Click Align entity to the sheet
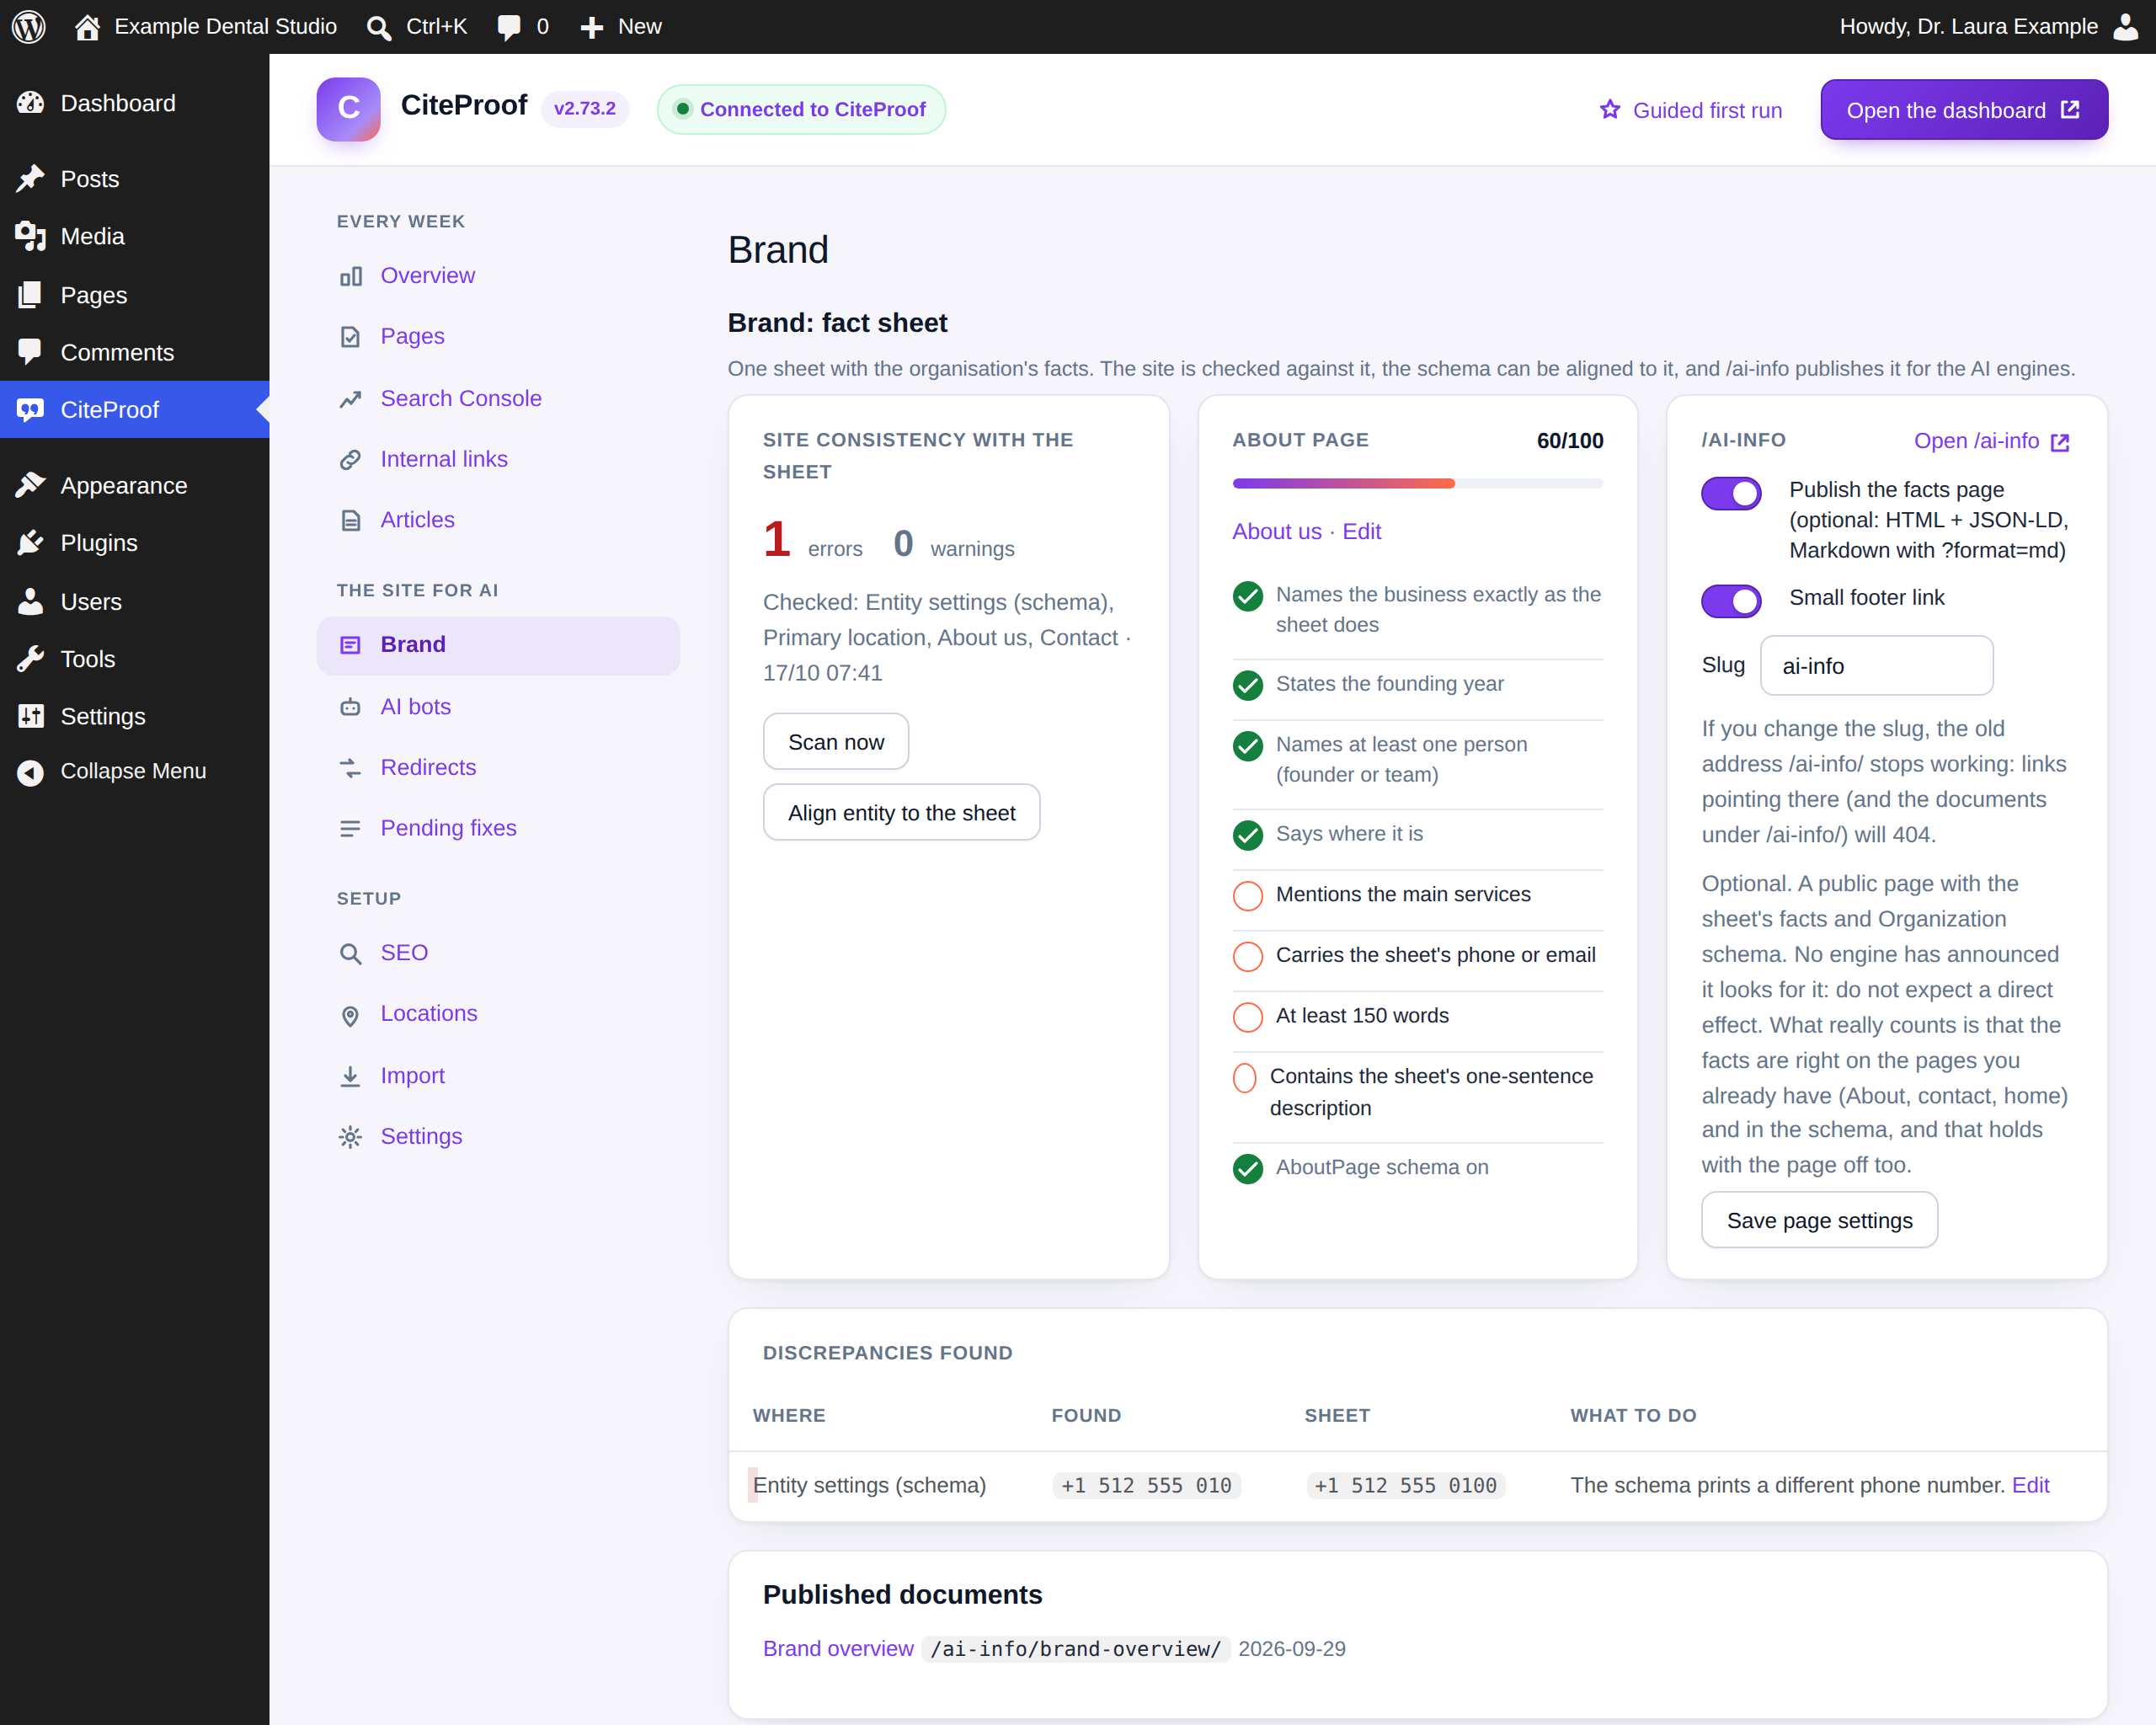This screenshot has height=1725, width=2156. coord(901,813)
